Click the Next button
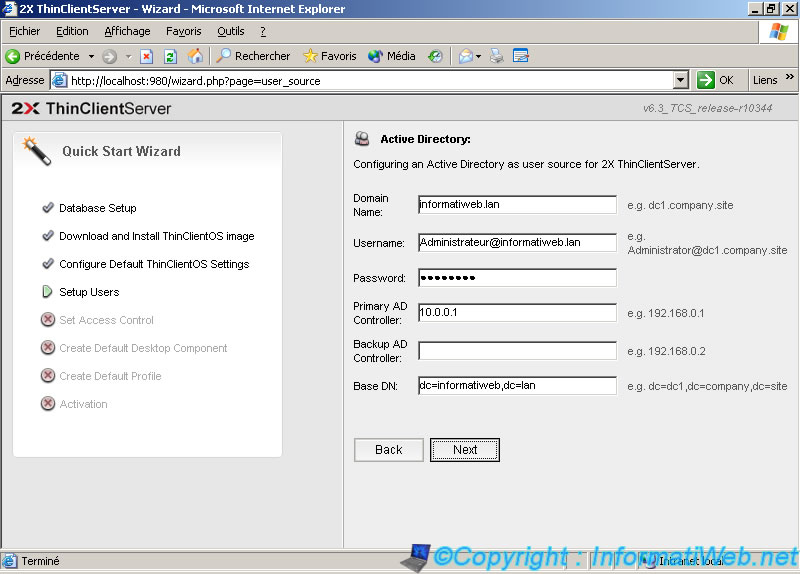The image size is (800, 574). tap(465, 450)
